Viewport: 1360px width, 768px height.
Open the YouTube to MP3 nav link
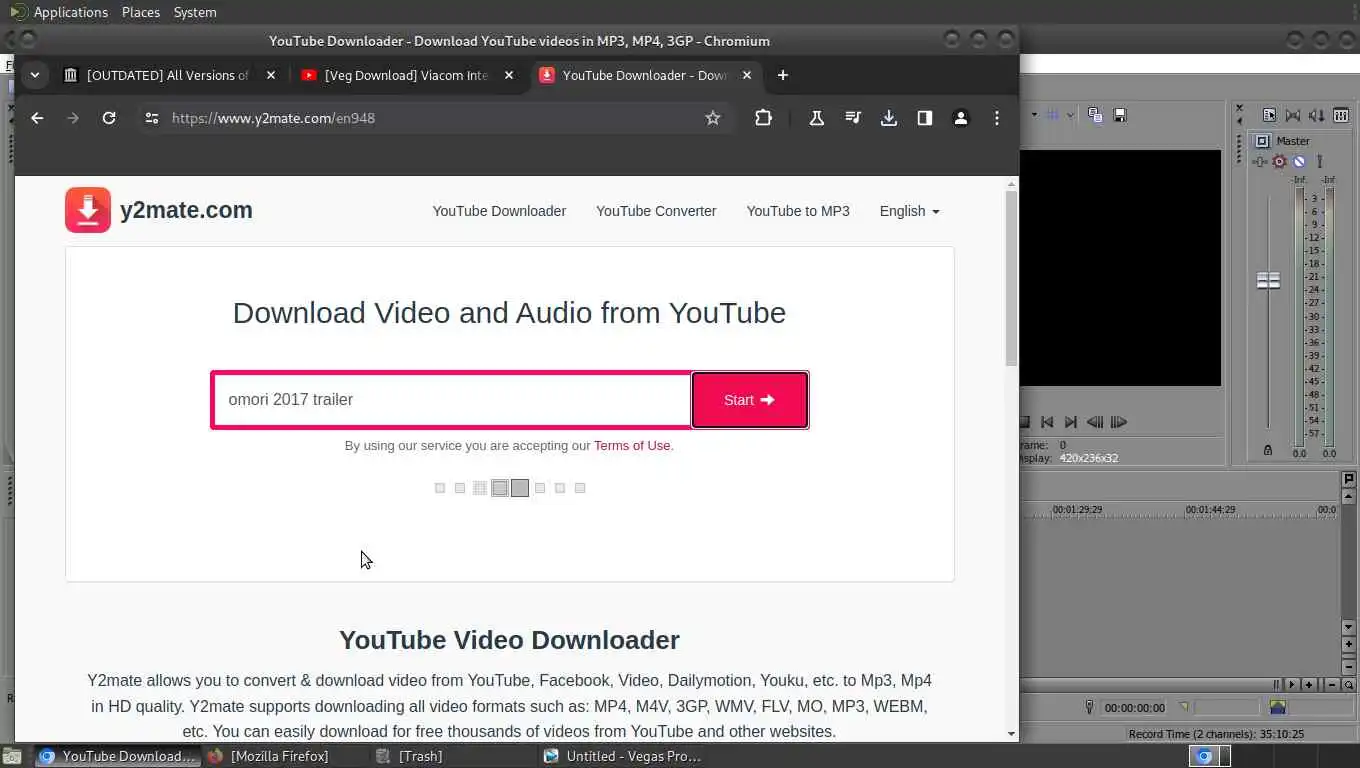click(x=798, y=211)
